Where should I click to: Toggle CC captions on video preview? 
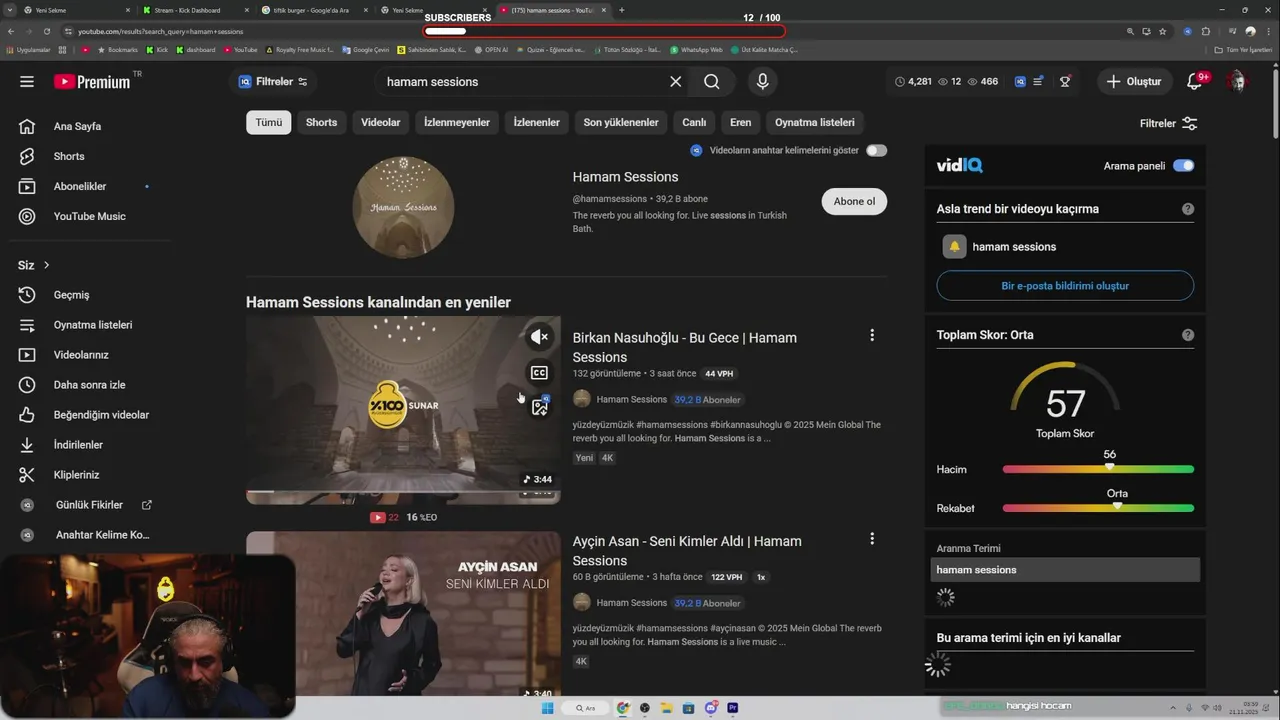point(539,373)
